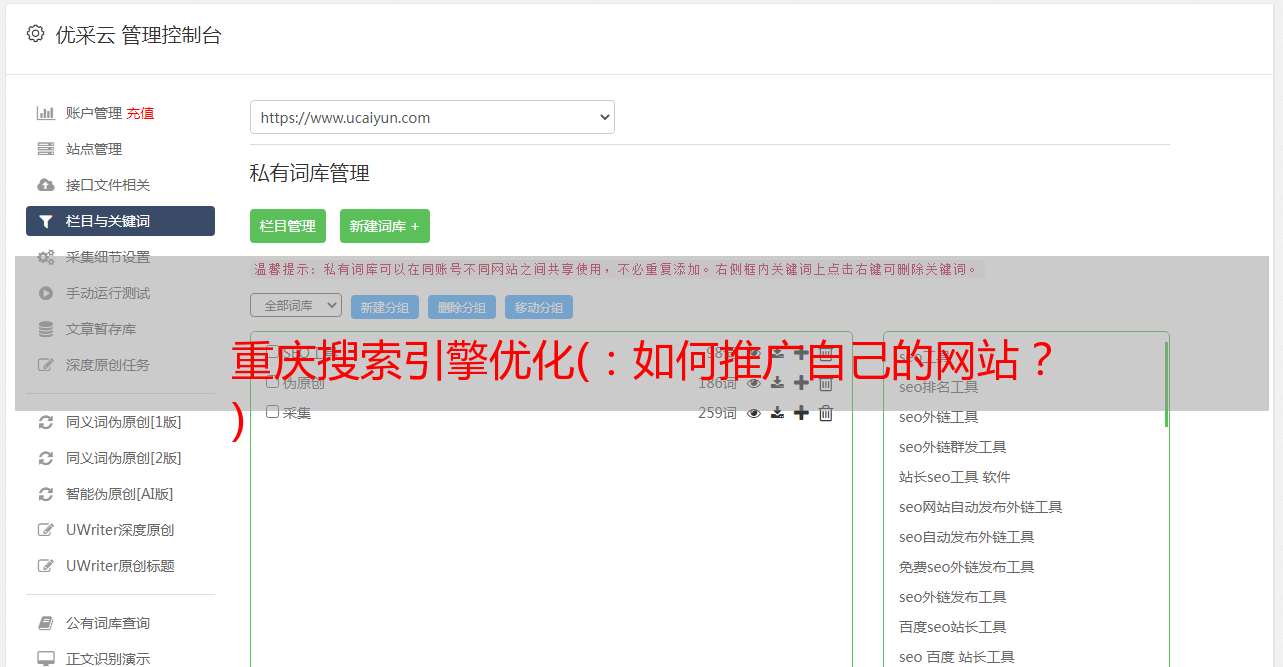Tick the 采集 checkbox
1283x667 pixels.
pos(272,412)
